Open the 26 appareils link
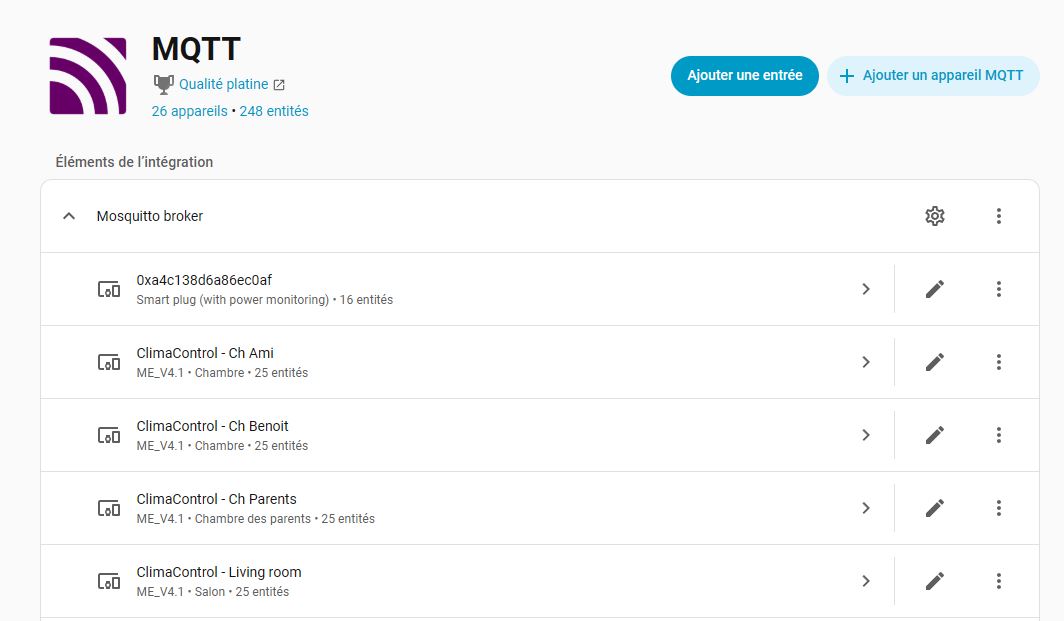 (x=189, y=111)
